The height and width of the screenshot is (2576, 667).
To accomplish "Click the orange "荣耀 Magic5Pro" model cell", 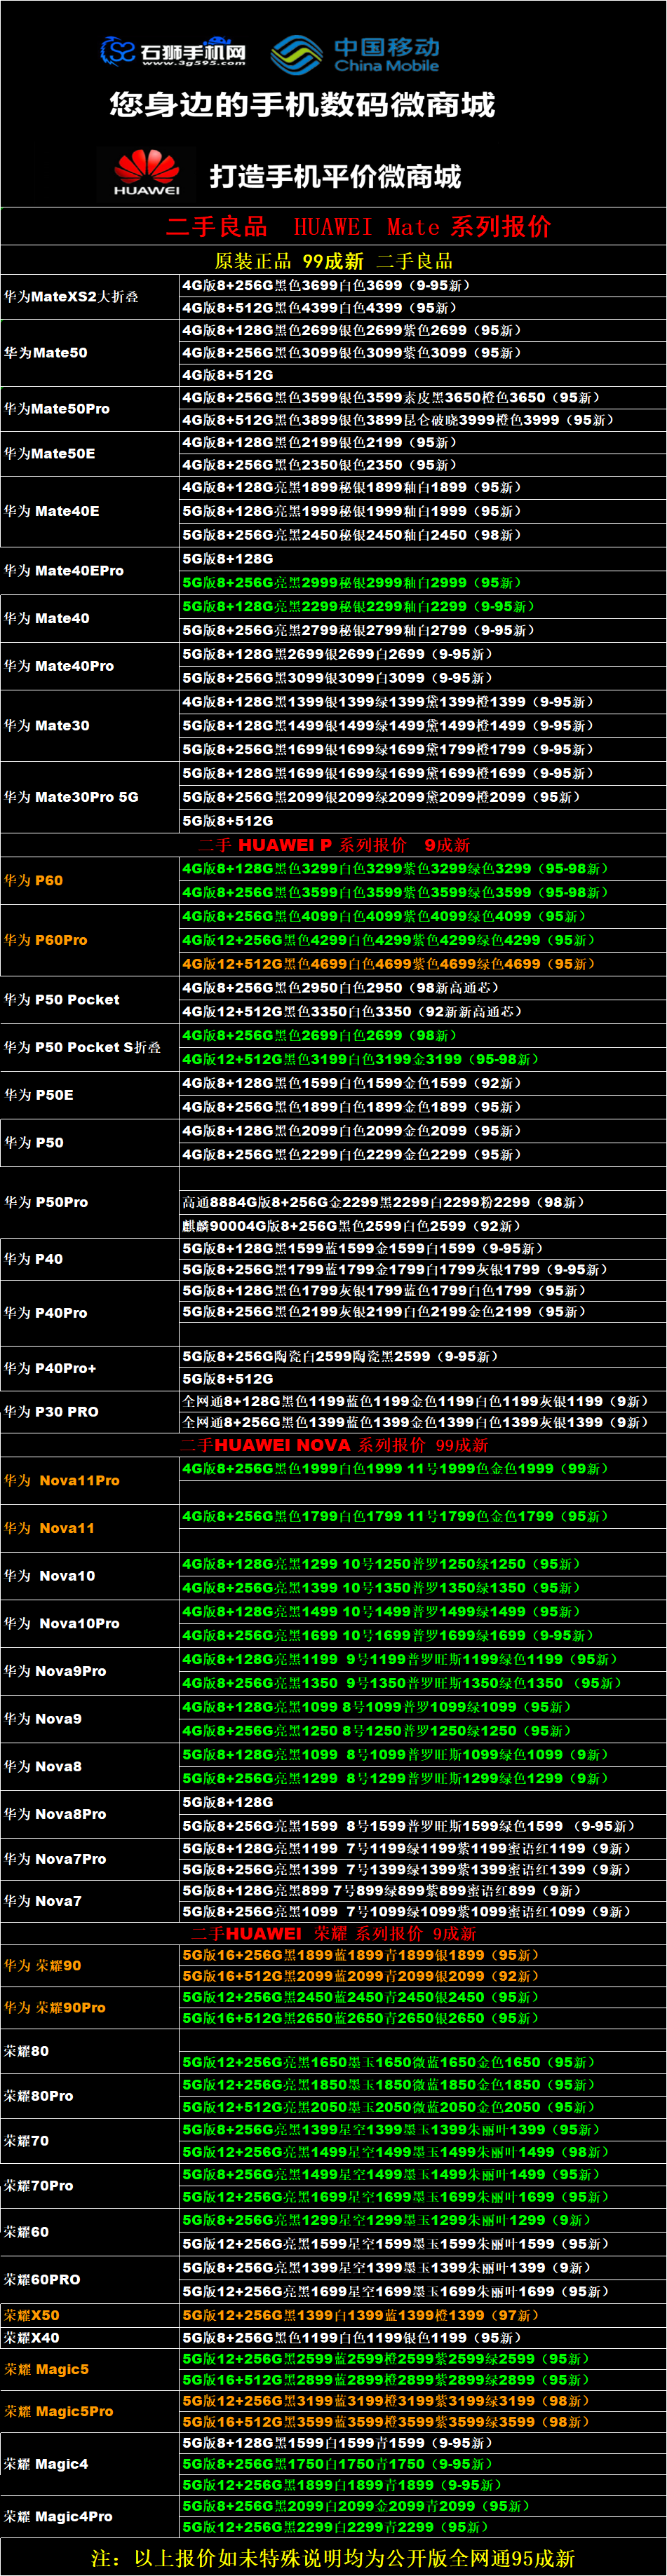I will pos(90,2412).
